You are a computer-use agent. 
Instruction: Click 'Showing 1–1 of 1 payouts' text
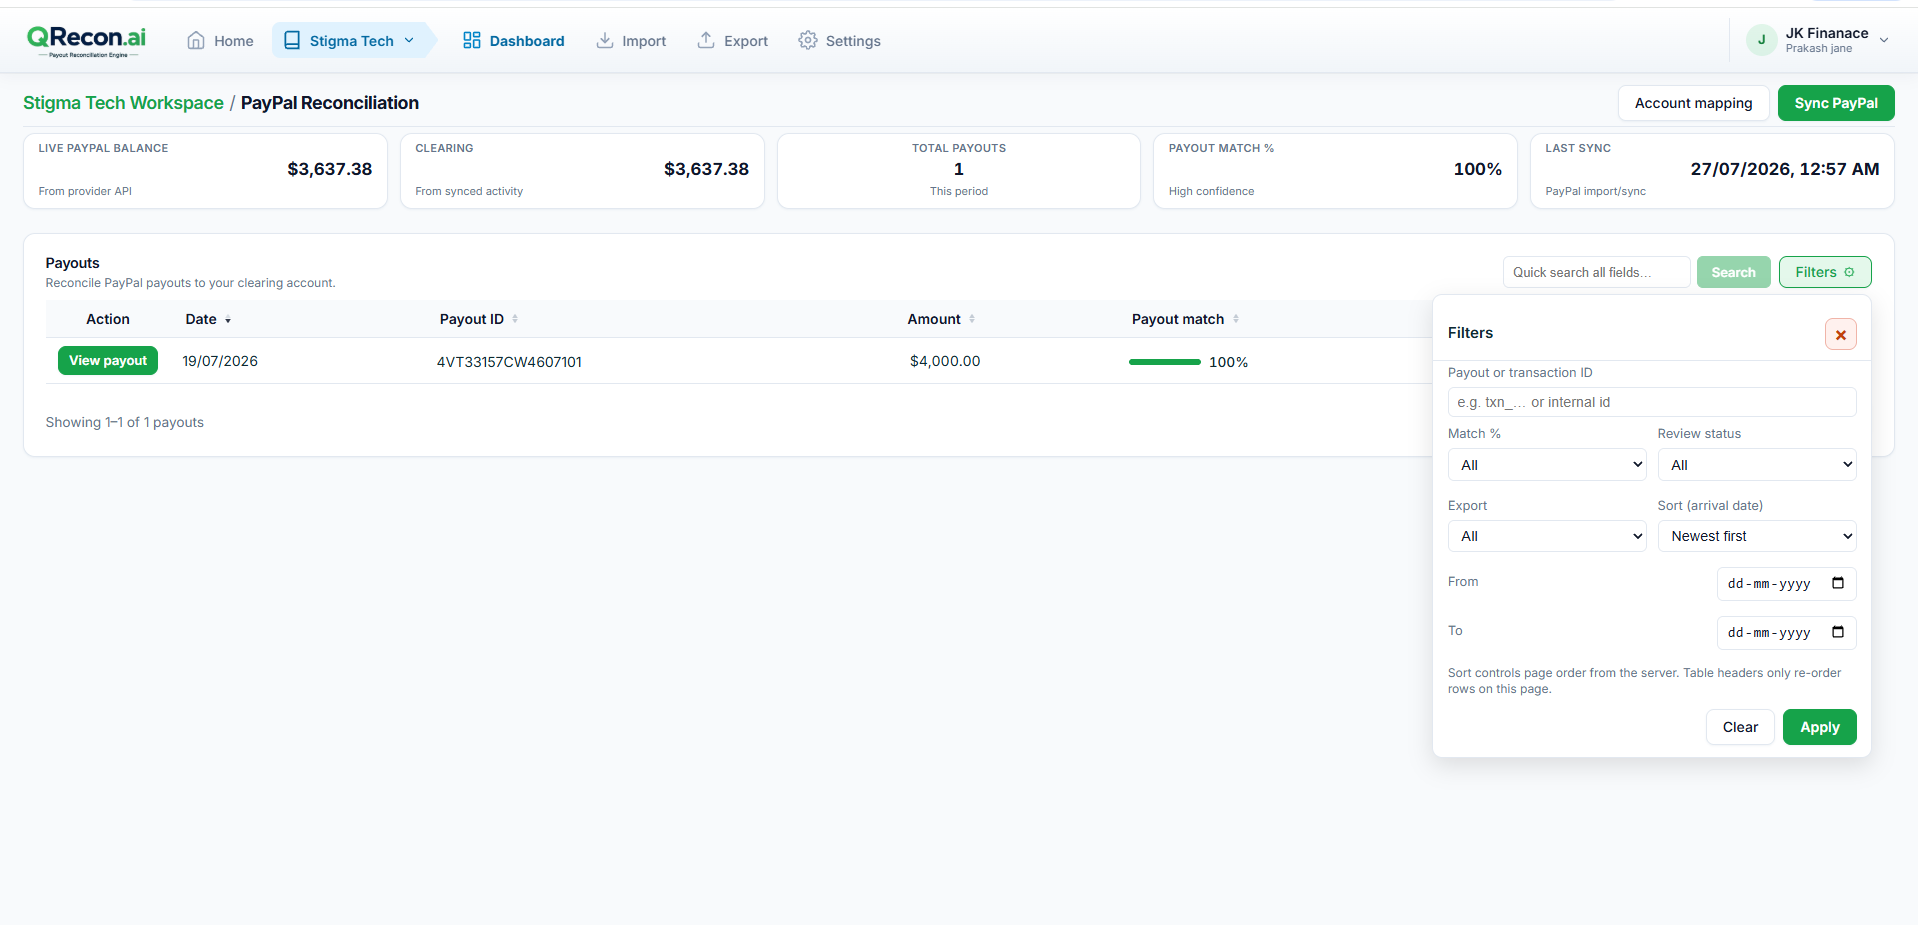(125, 422)
